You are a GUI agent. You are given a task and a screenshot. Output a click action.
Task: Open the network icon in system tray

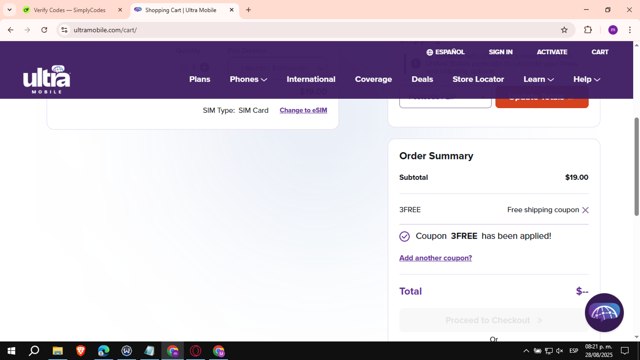pos(549,351)
